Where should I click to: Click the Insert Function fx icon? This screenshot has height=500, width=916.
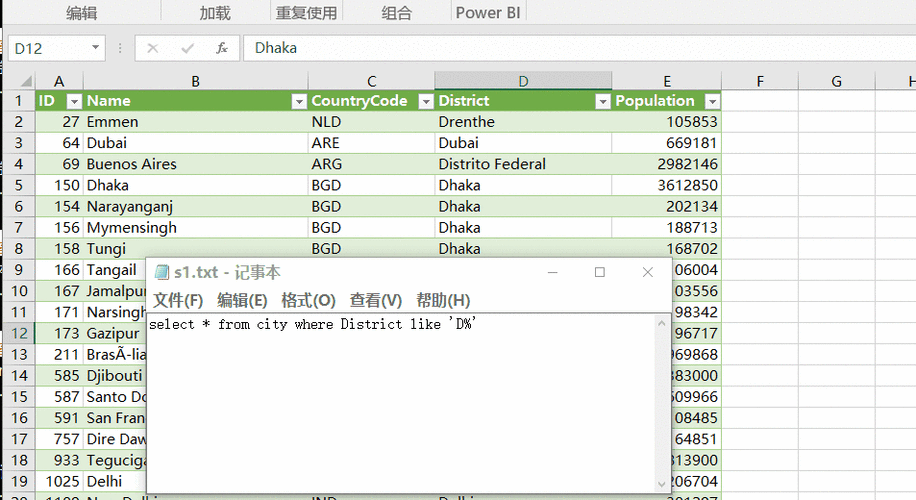[221, 48]
